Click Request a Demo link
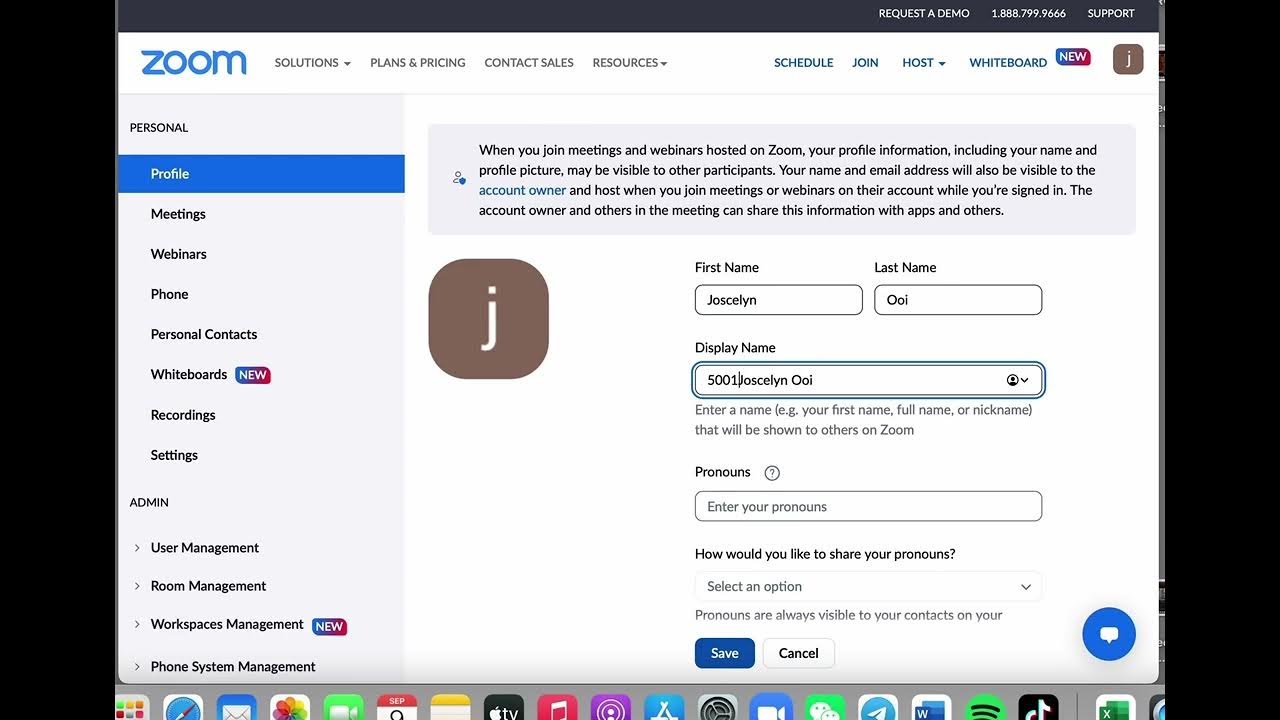The image size is (1280, 720). (x=924, y=14)
